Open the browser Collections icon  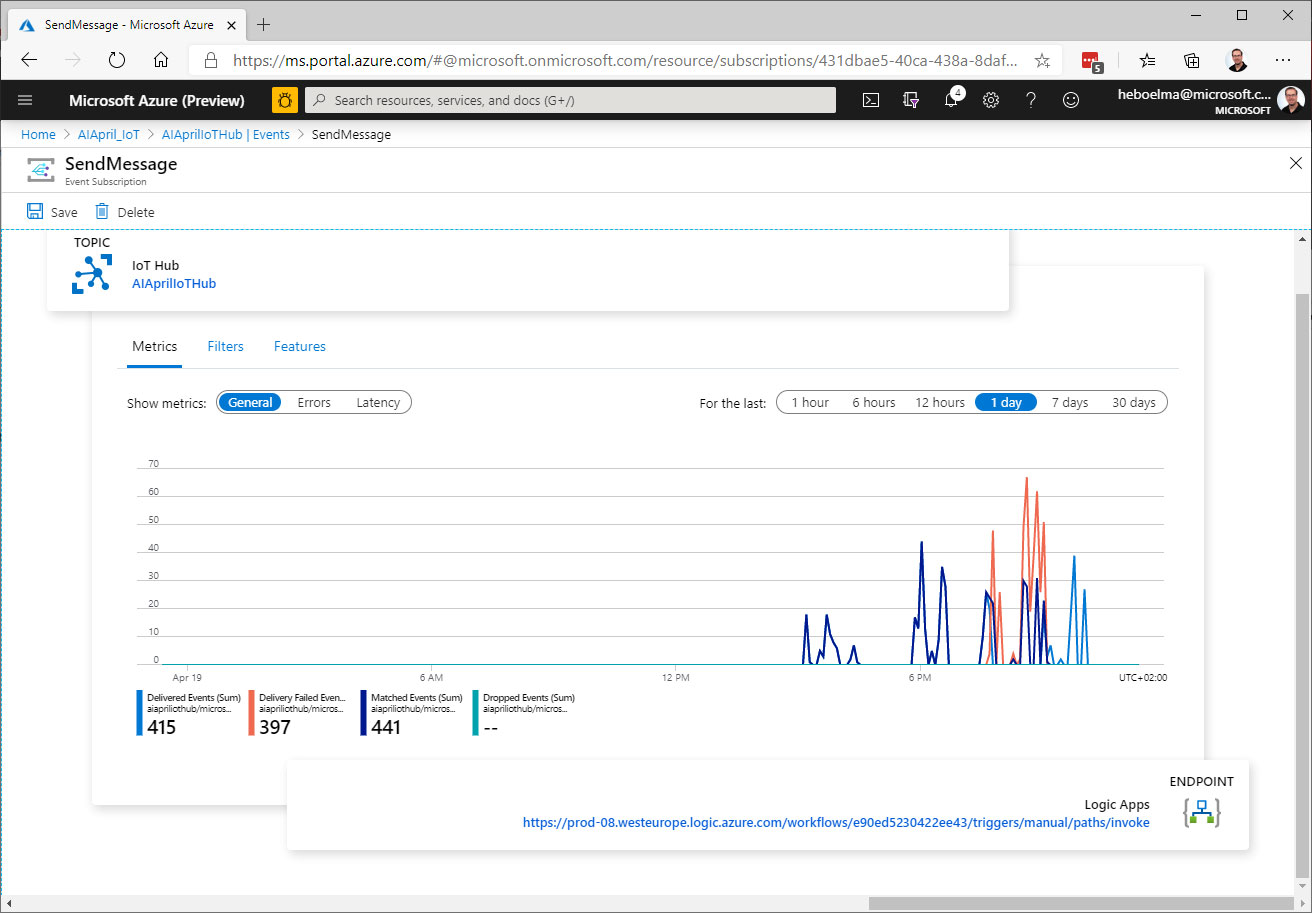(1192, 60)
